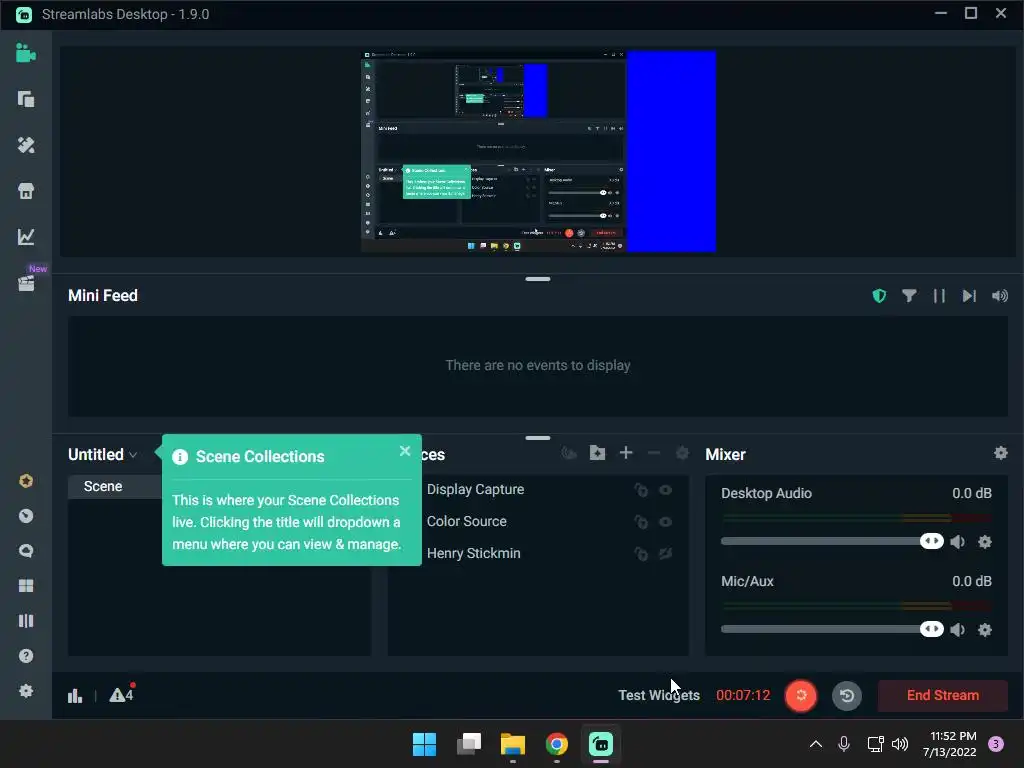The width and height of the screenshot is (1024, 768).
Task: Select the Display Capture source row
Action: coord(537,490)
